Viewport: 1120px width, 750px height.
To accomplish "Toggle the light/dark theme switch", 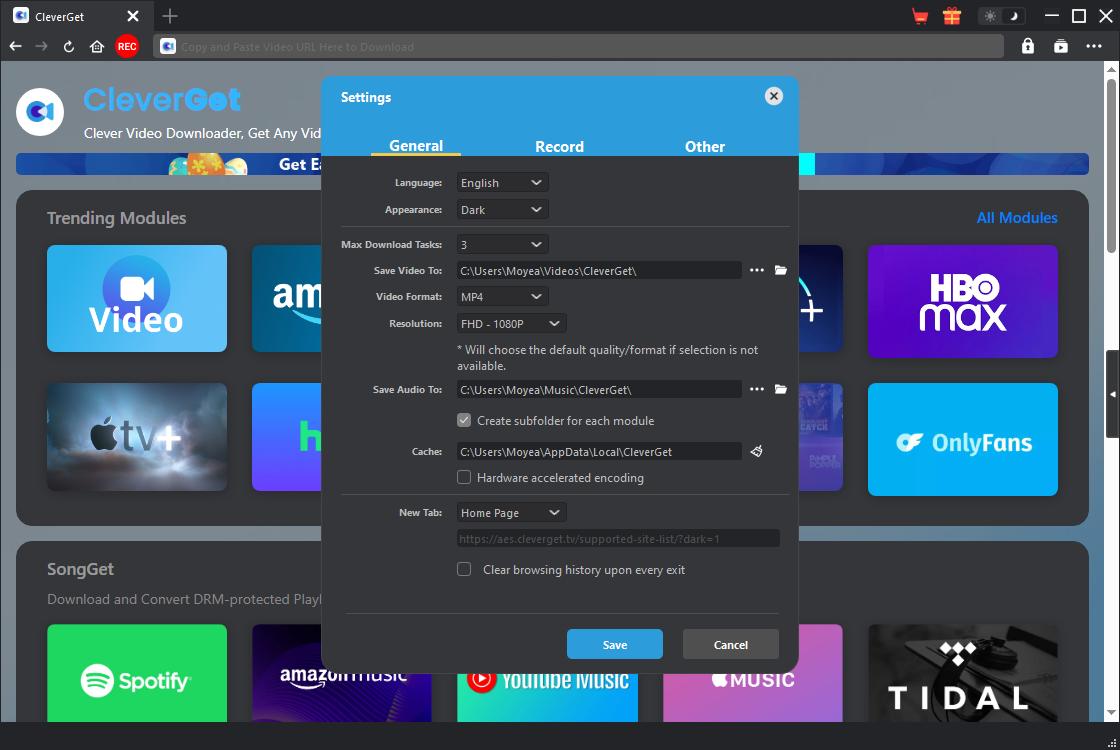I will (1002, 16).
